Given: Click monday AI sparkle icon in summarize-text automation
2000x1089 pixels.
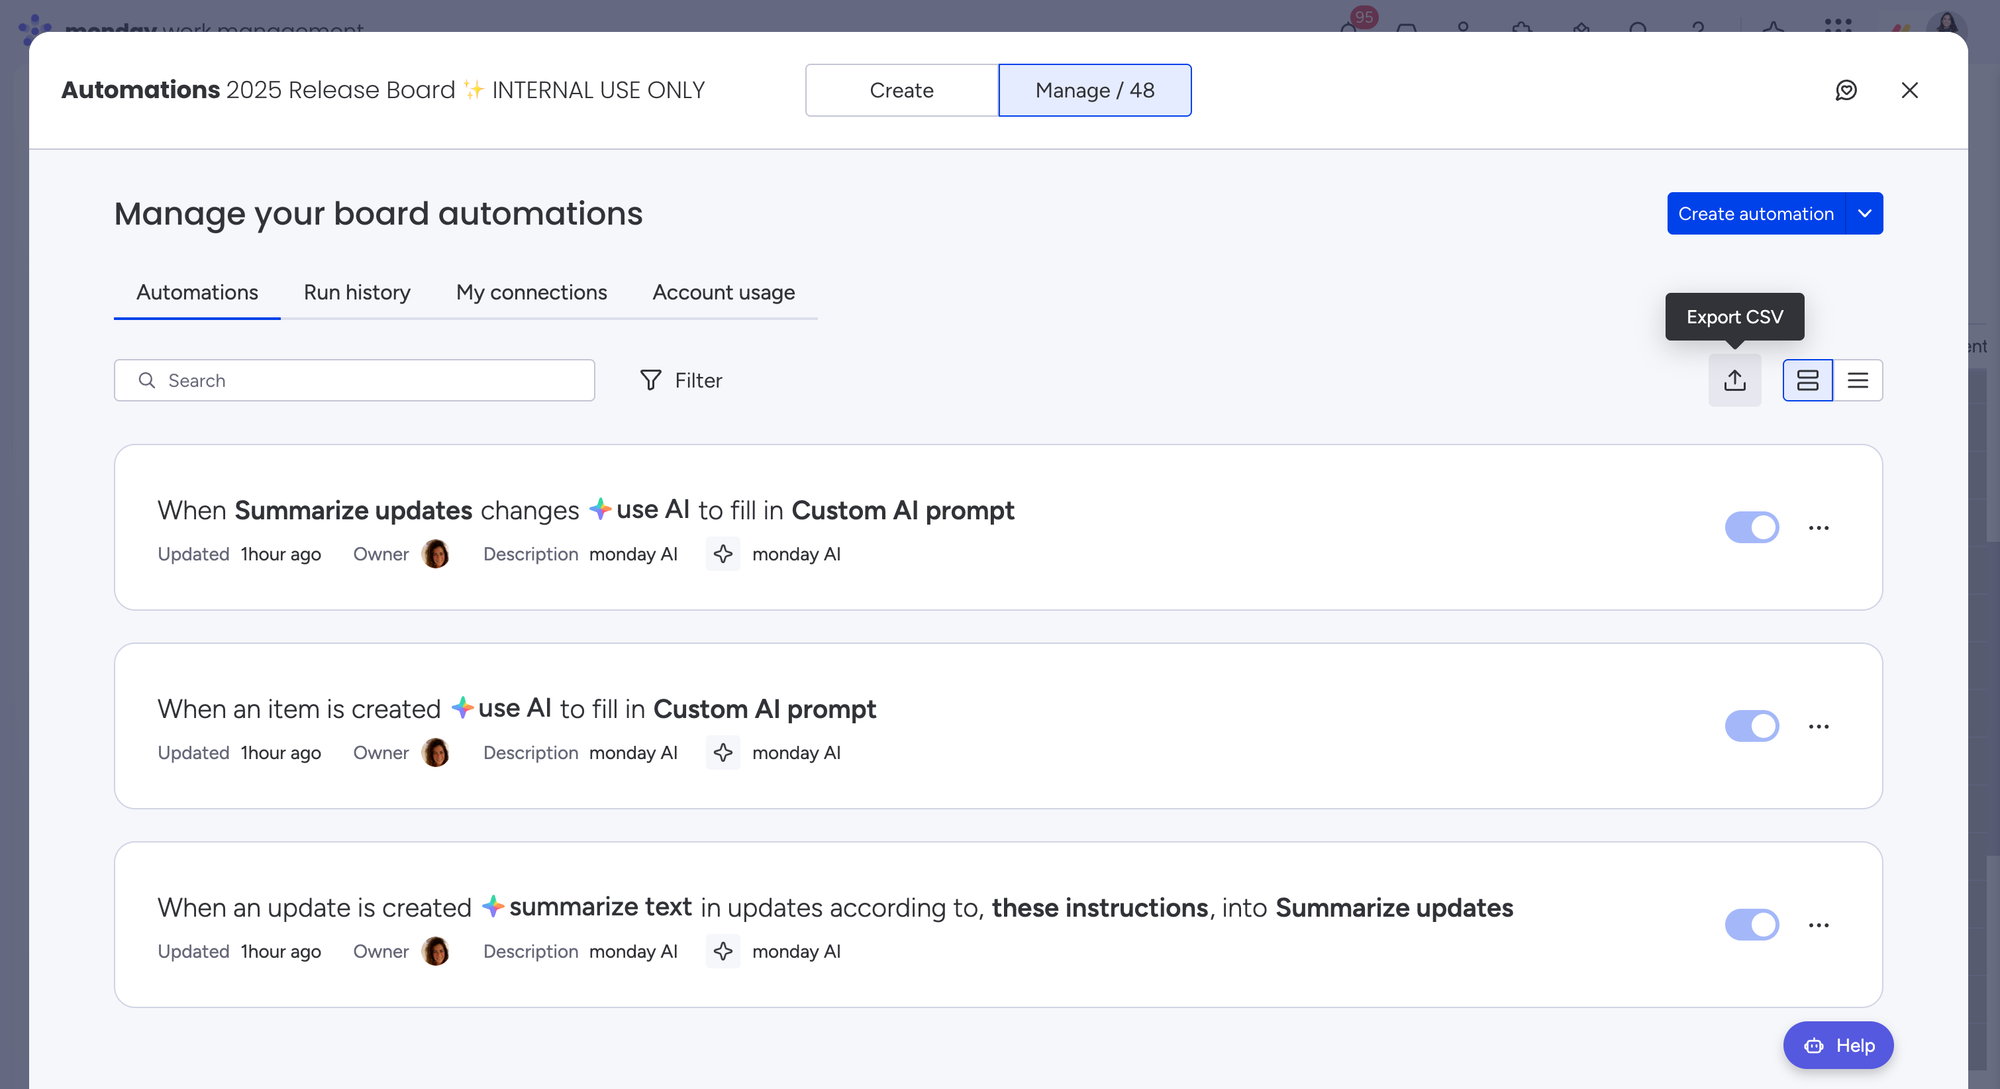Looking at the screenshot, I should pyautogui.click(x=723, y=951).
